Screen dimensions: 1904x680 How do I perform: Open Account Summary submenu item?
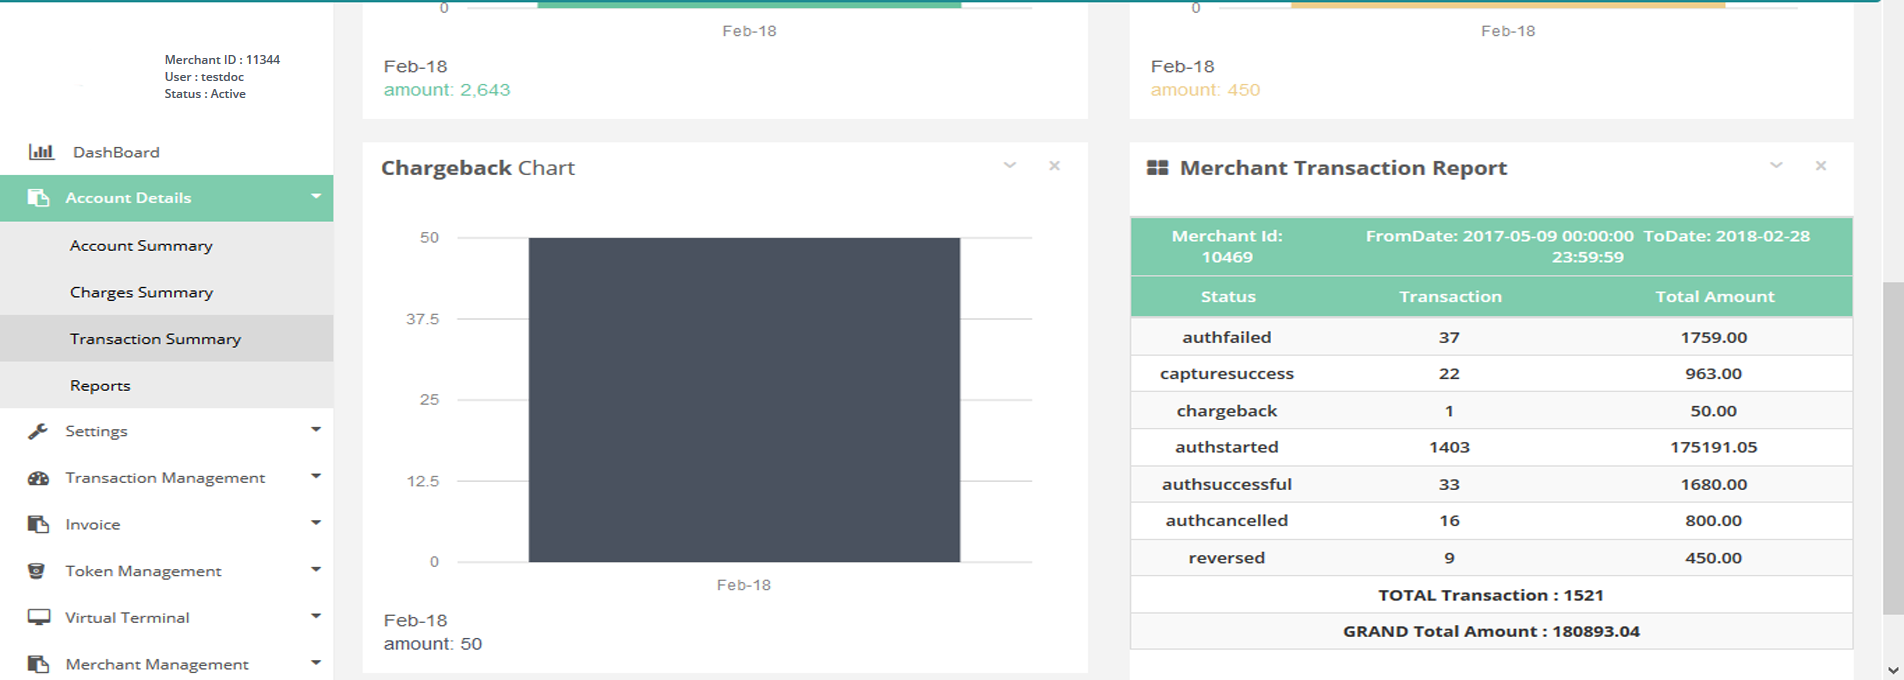(141, 246)
